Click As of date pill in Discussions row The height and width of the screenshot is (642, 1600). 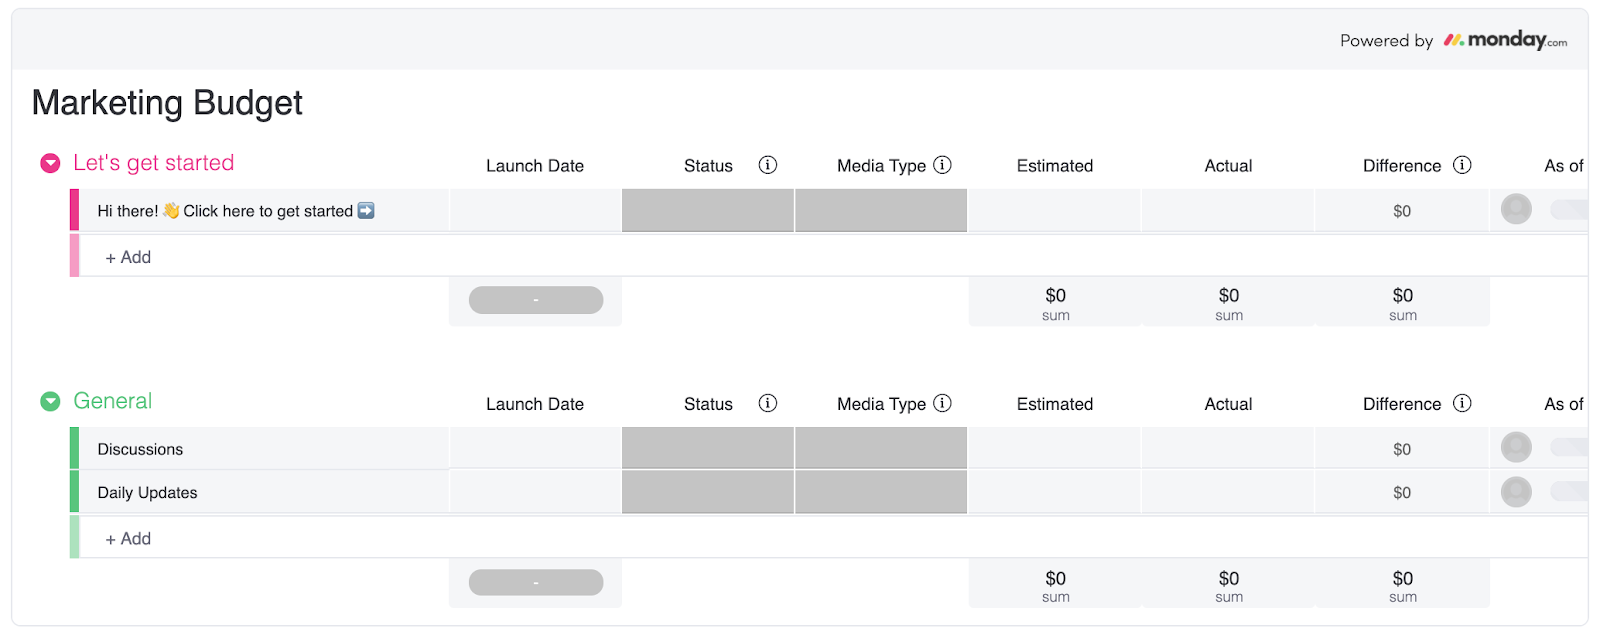1569,447
